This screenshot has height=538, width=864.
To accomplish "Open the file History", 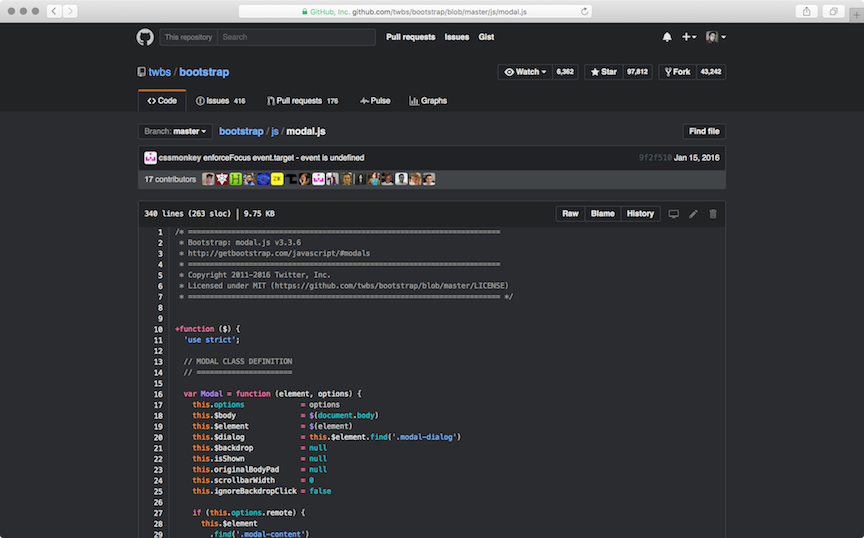I will [640, 214].
